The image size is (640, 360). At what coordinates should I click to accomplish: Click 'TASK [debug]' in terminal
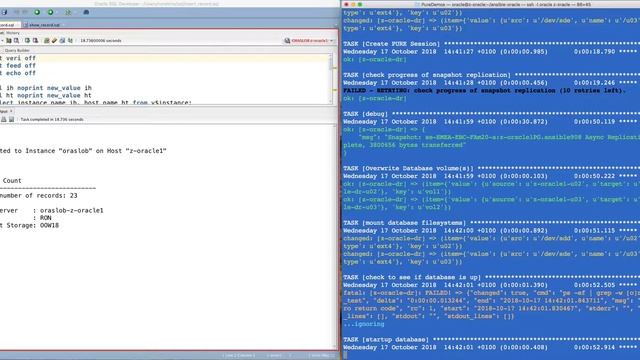tap(366, 113)
